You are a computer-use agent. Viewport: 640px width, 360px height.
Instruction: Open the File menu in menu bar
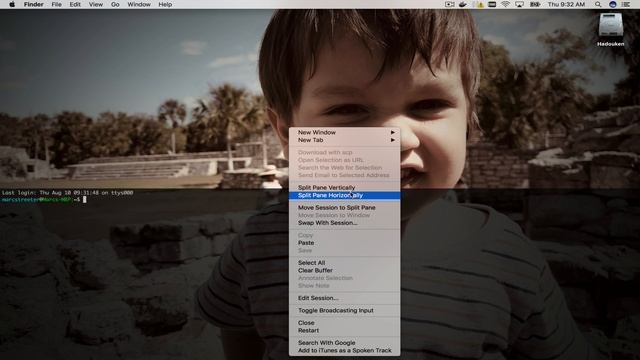56,4
